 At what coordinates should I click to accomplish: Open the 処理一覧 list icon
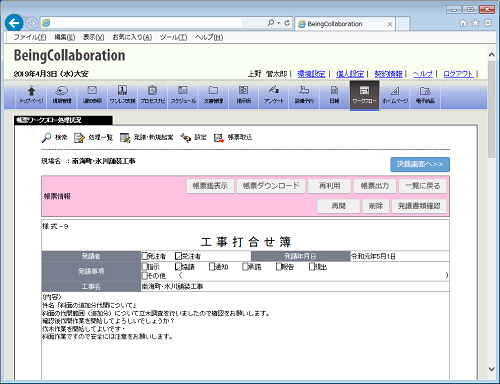pos(79,138)
